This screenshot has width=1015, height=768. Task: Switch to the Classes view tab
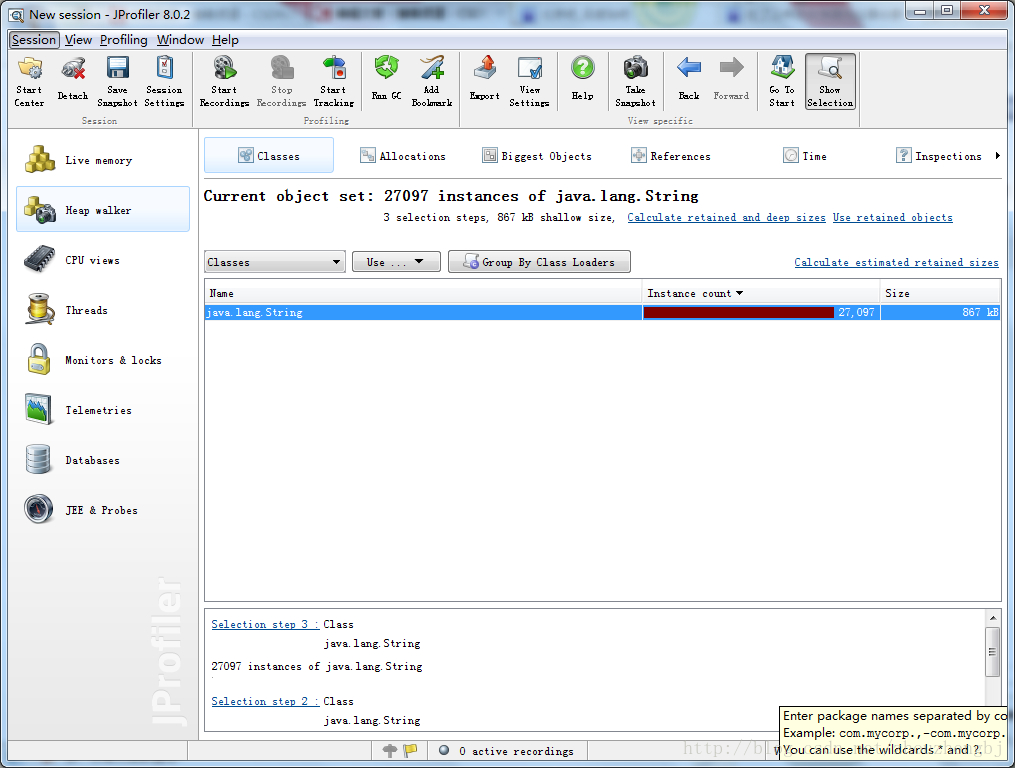pos(269,155)
